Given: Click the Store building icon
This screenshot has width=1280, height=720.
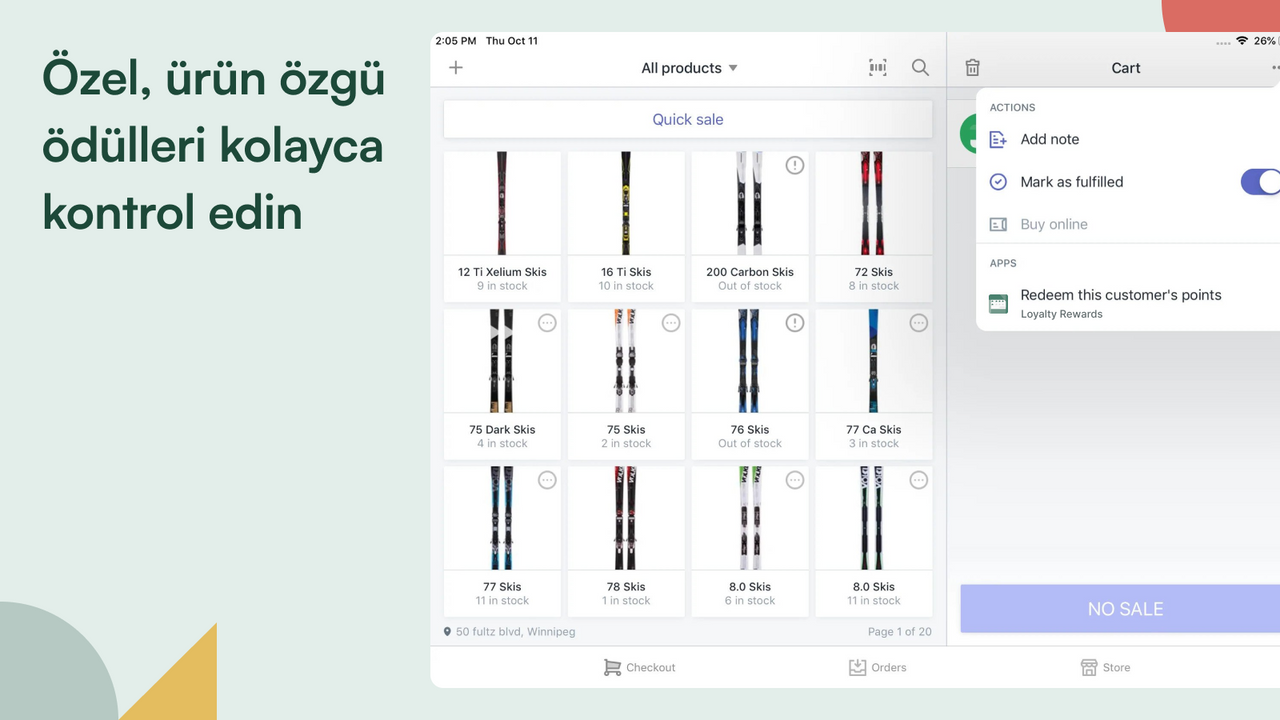Looking at the screenshot, I should 1089,667.
